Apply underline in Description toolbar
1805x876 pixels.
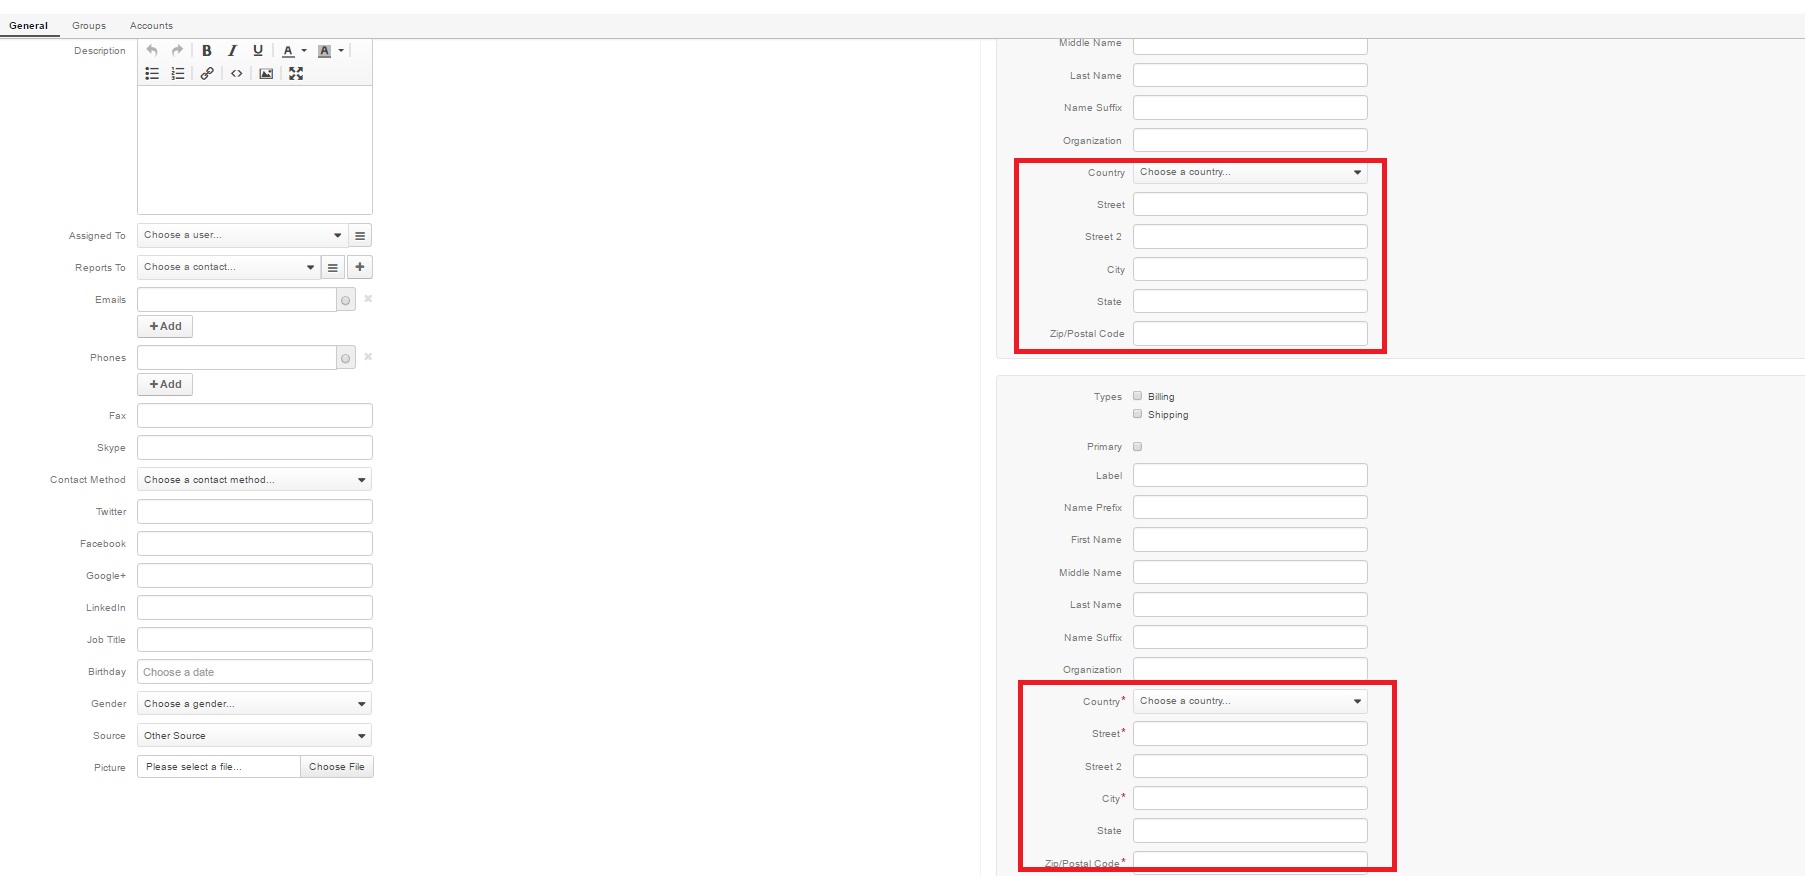click(258, 51)
